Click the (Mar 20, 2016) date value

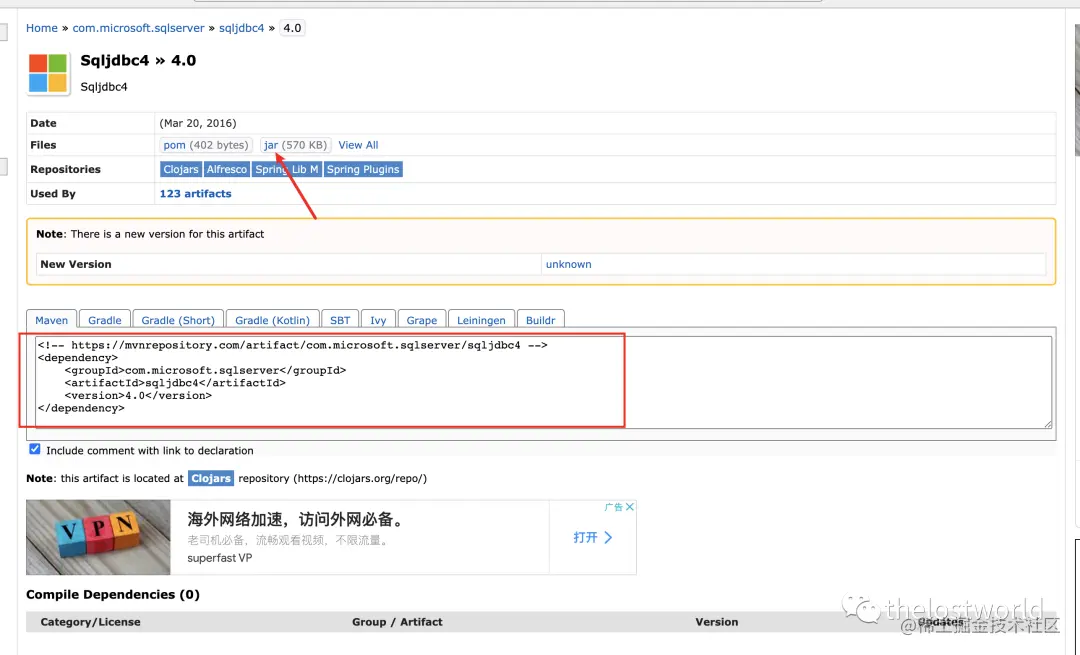click(x=198, y=123)
